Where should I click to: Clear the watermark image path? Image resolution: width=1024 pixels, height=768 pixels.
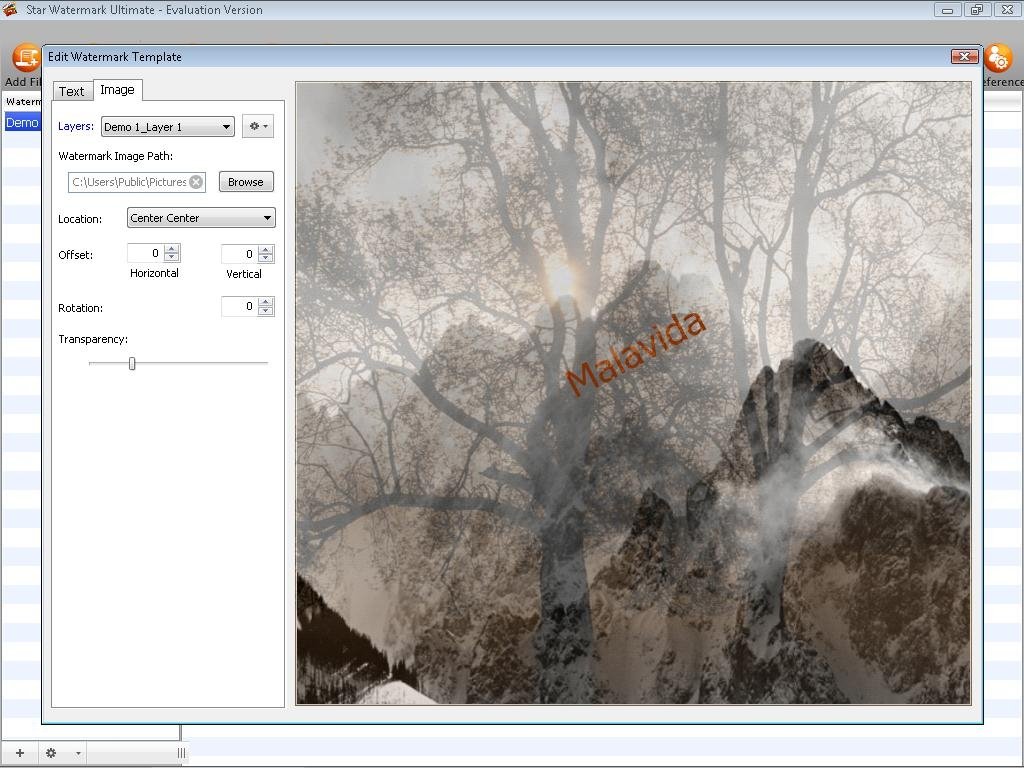coord(196,182)
